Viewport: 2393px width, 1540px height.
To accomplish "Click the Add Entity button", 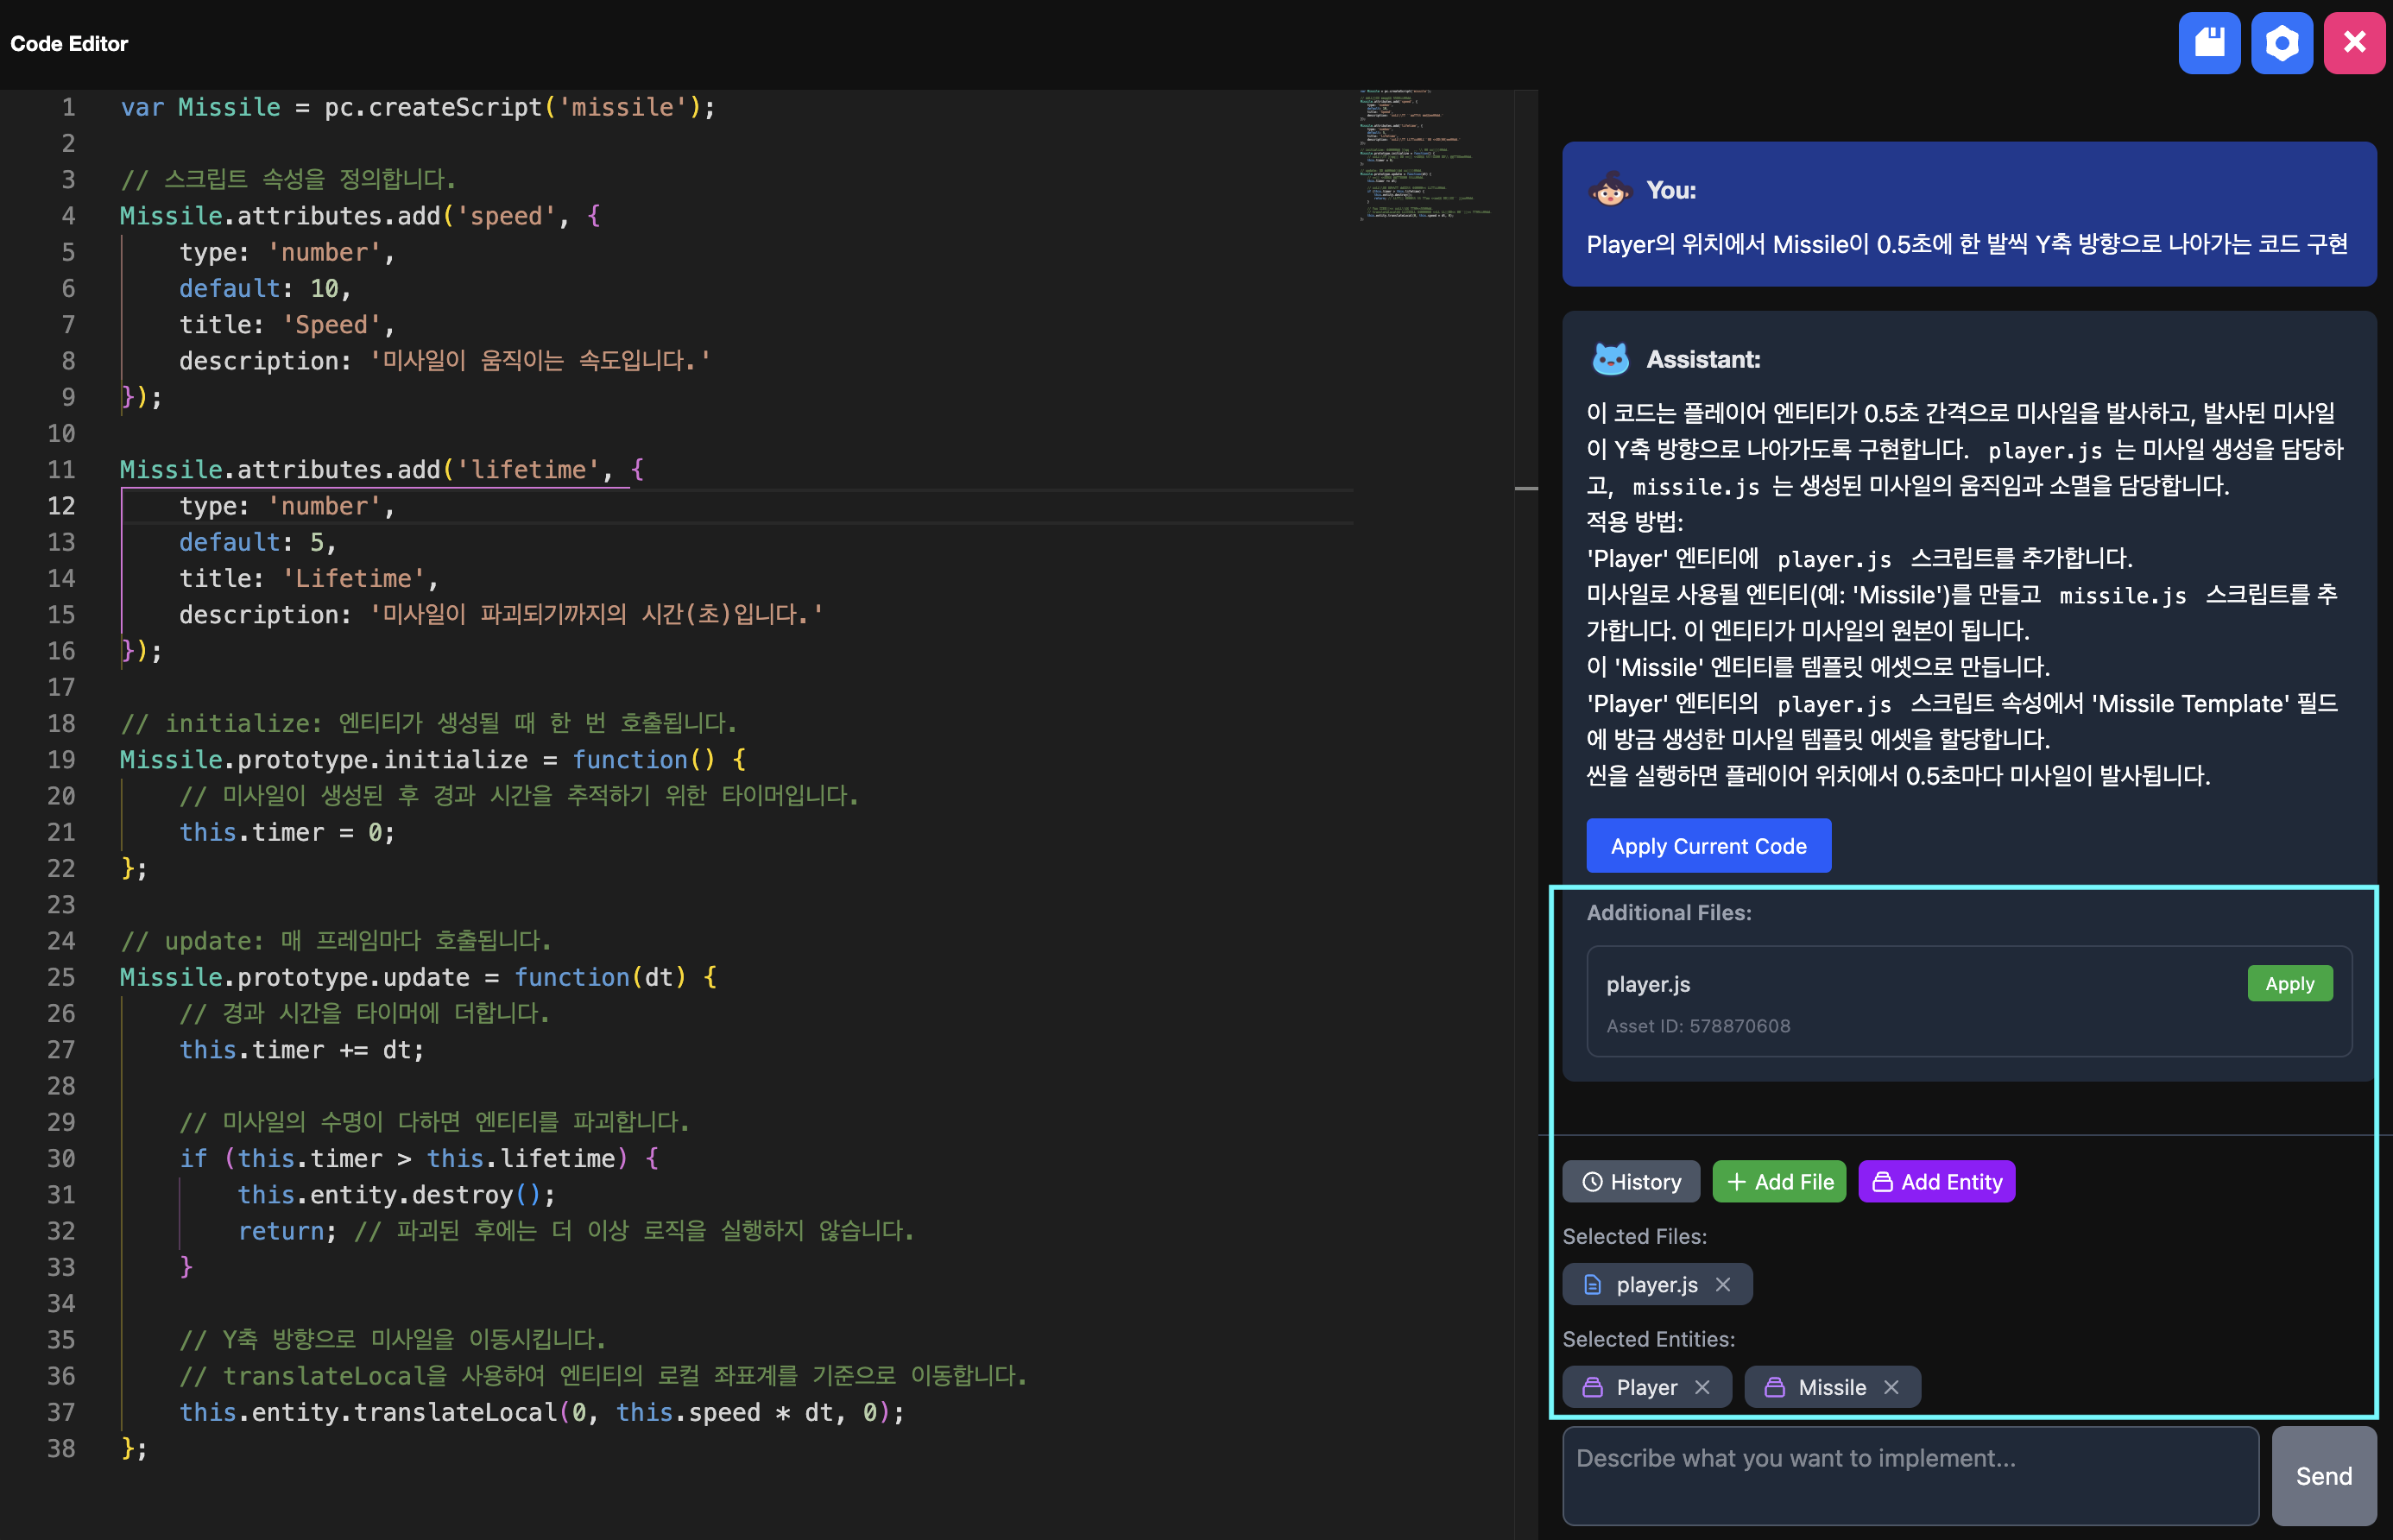I will [x=1936, y=1182].
